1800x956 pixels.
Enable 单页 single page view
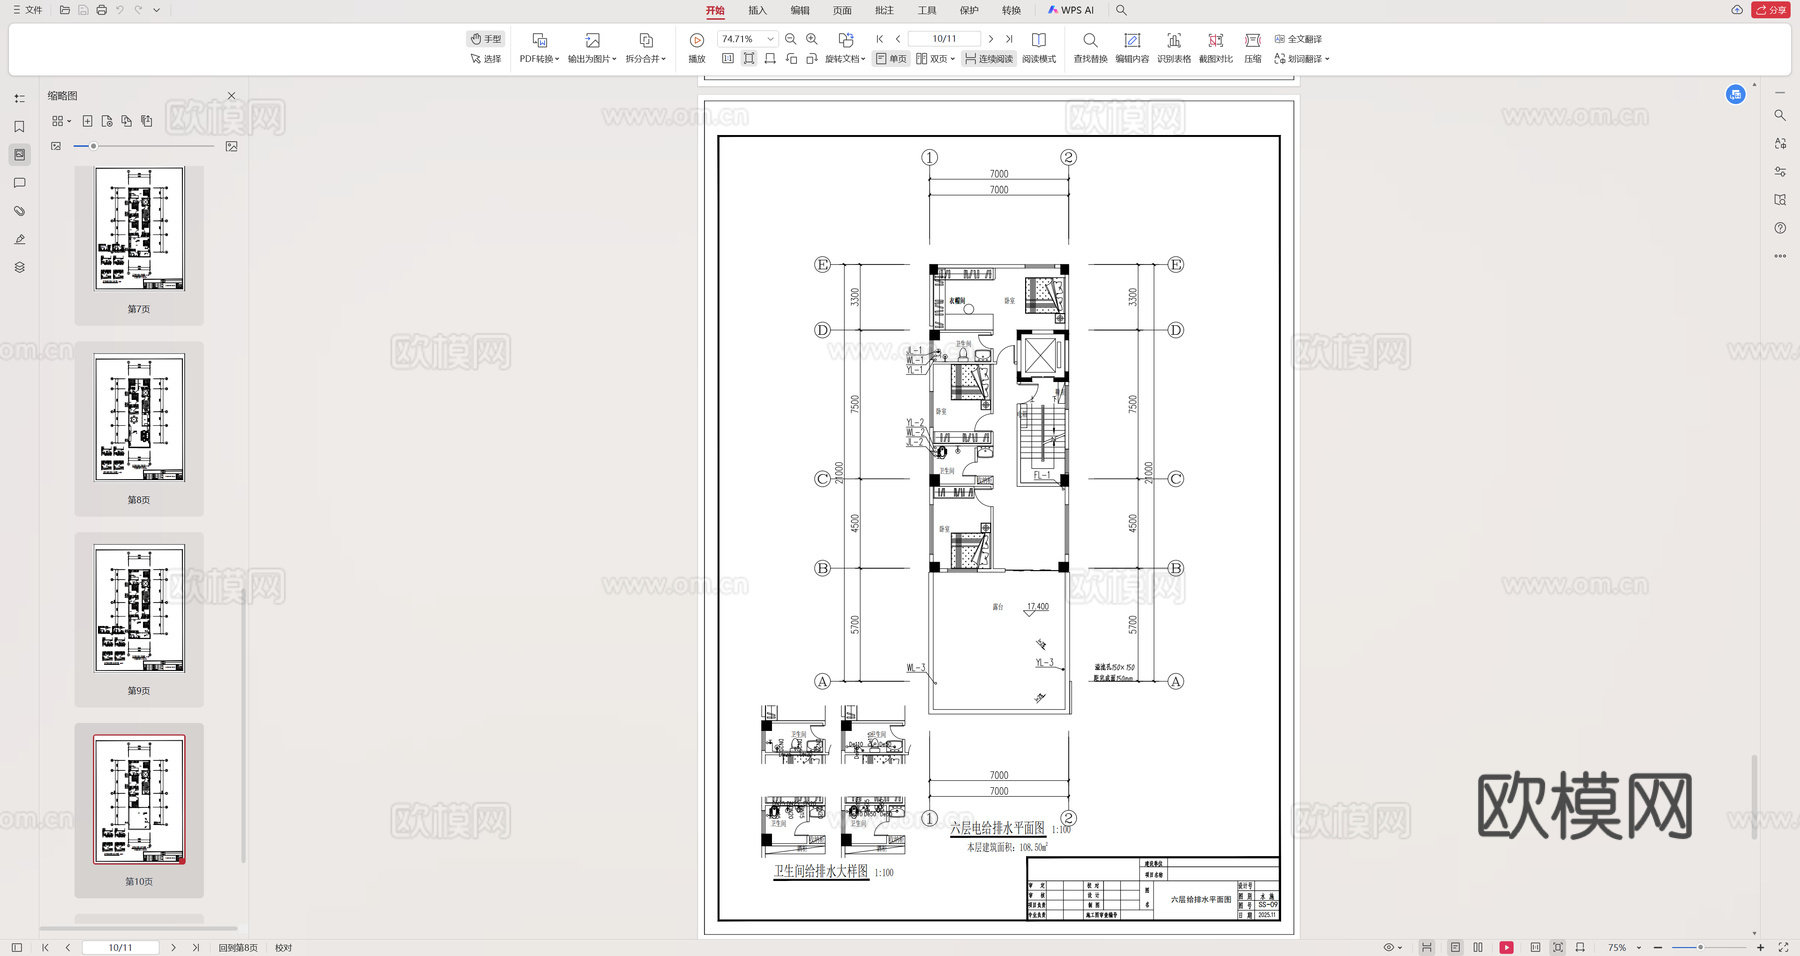[891, 59]
